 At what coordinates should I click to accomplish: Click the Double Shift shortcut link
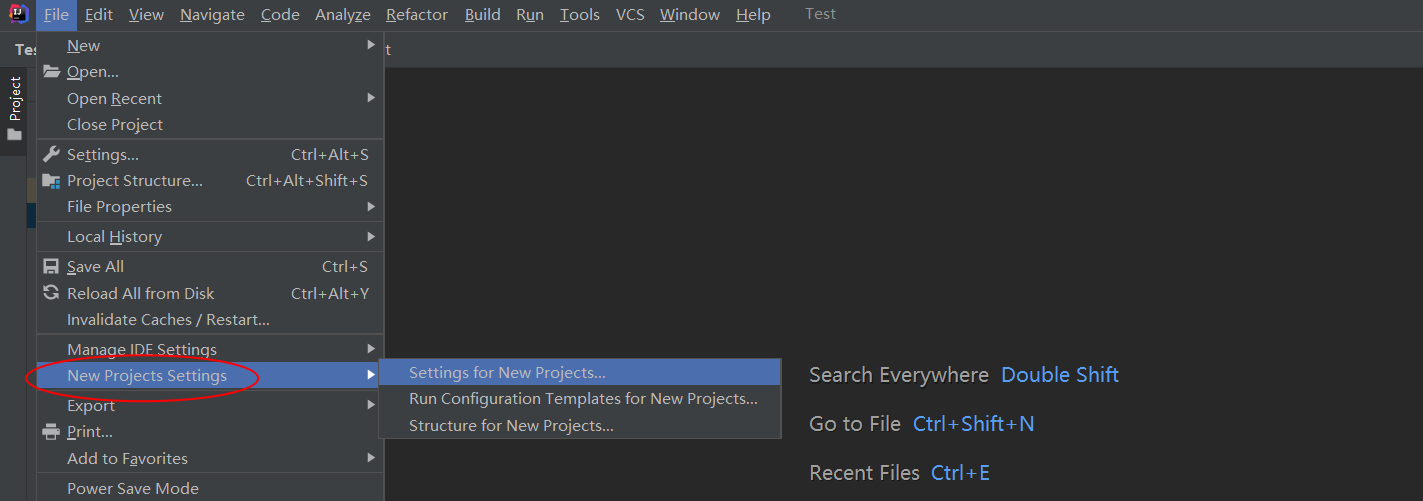click(x=1059, y=375)
